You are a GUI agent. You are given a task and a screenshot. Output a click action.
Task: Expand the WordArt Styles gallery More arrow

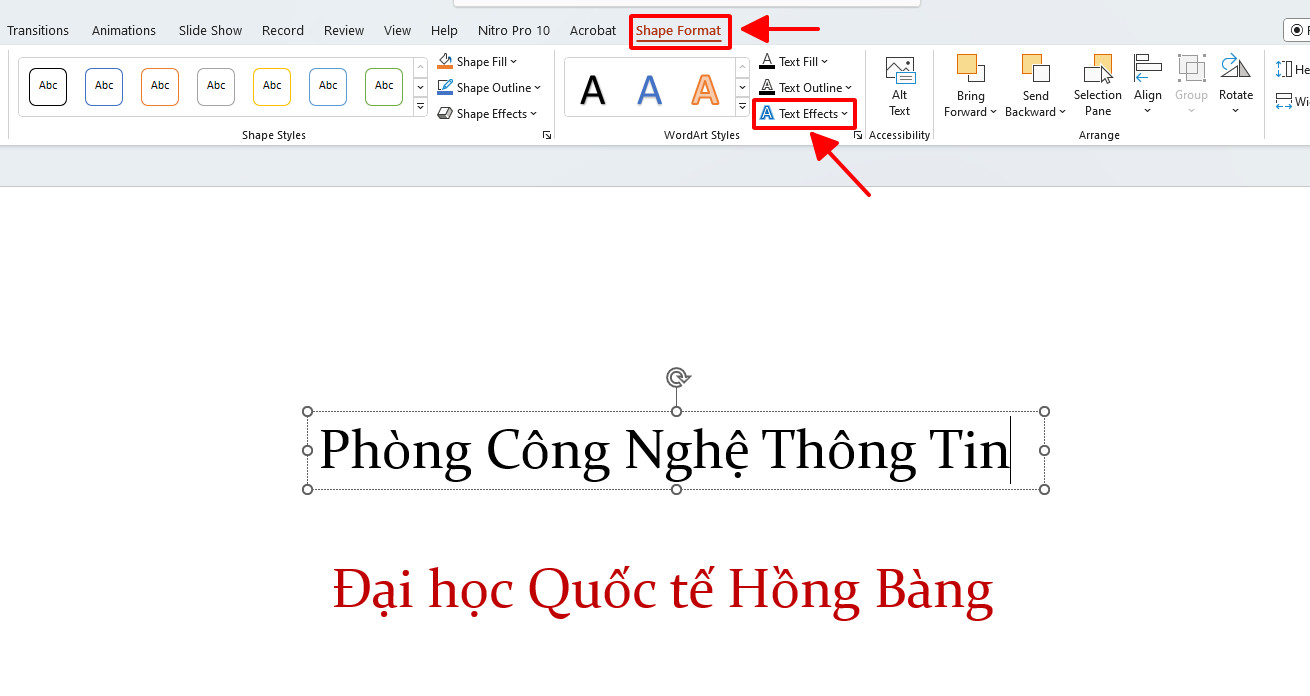[742, 106]
